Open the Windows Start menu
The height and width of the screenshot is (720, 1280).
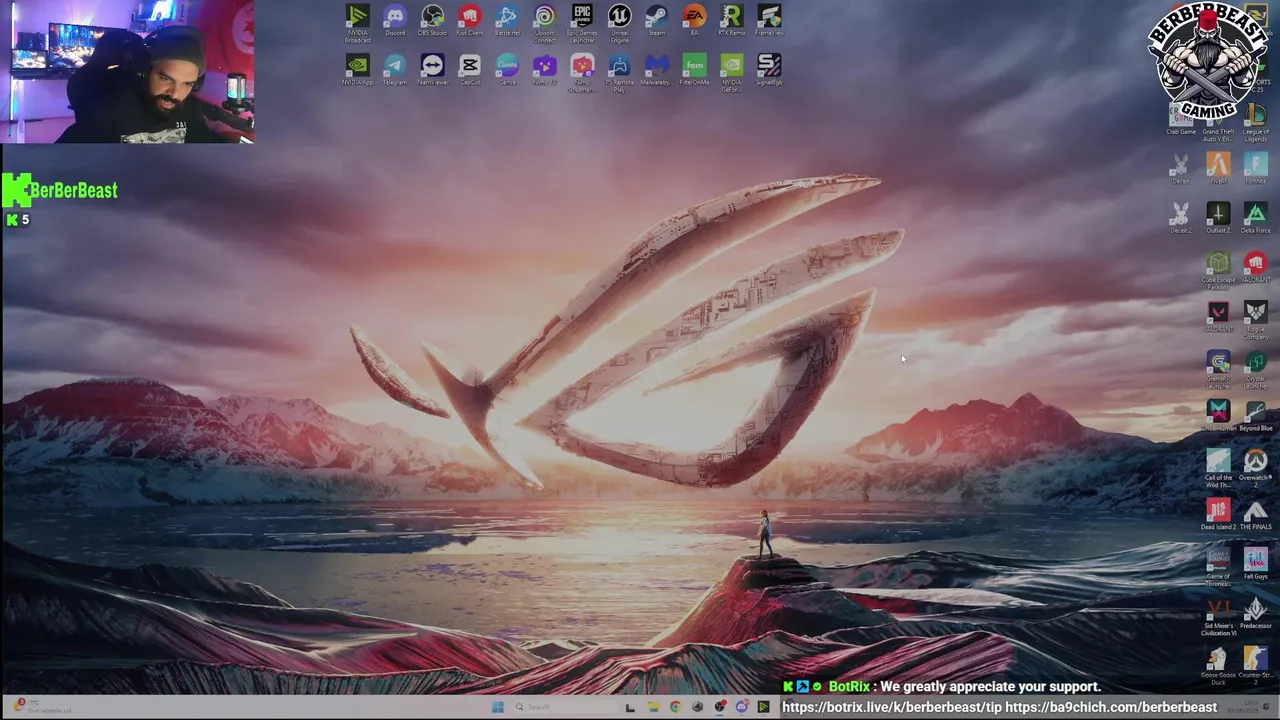tap(497, 708)
